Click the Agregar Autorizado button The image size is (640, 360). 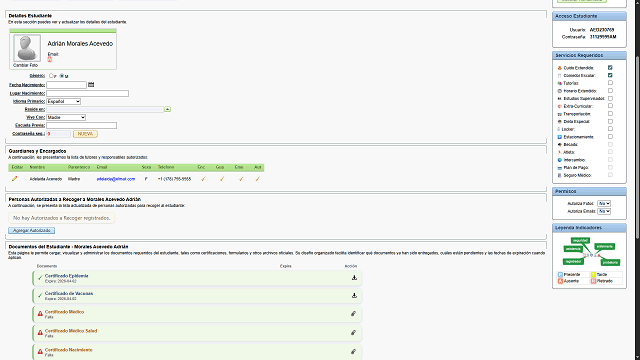click(x=31, y=231)
